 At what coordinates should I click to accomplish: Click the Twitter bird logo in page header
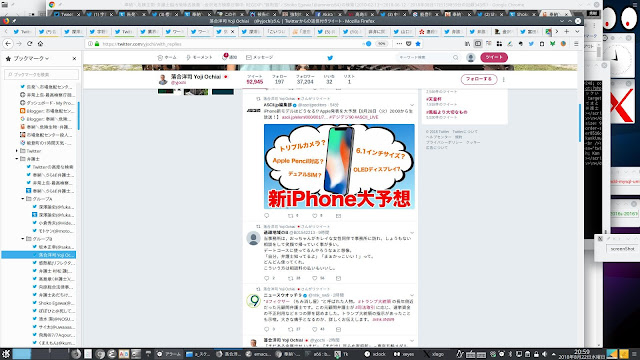[330, 58]
